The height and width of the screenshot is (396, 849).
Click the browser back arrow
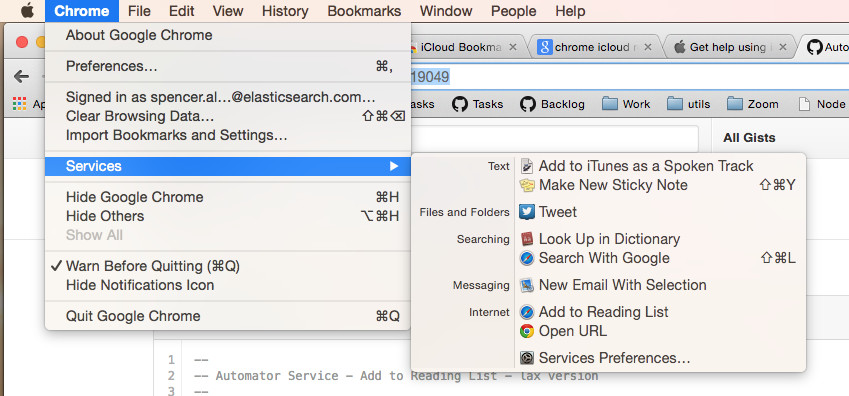click(x=22, y=76)
